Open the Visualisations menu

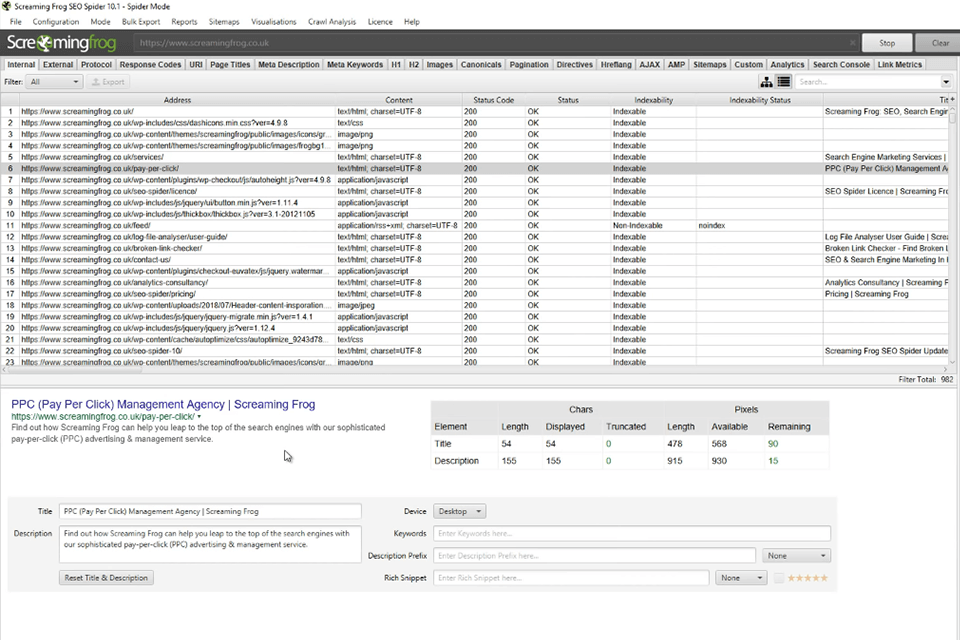274,21
